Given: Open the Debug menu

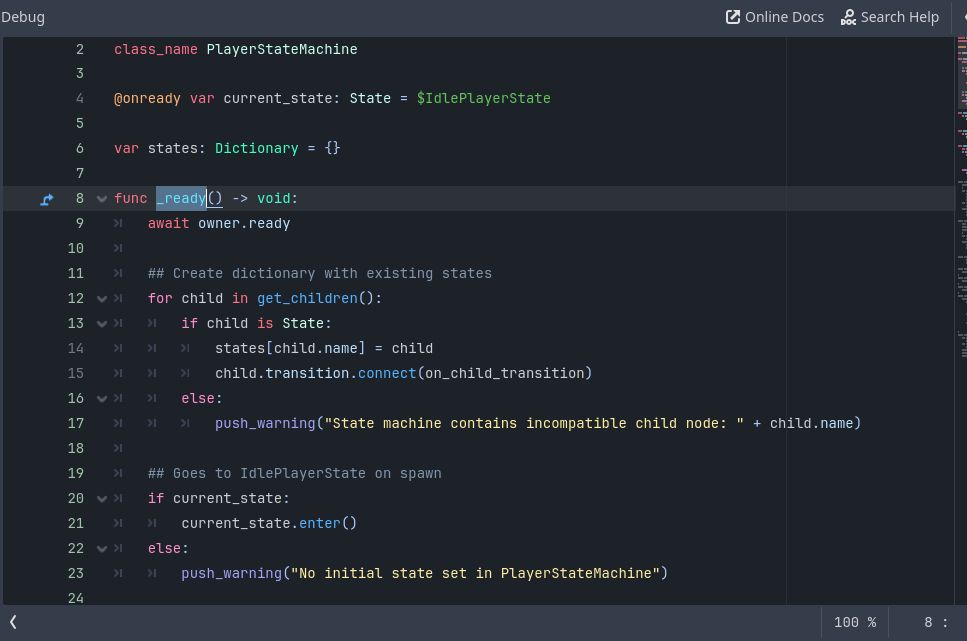Looking at the screenshot, I should pyautogui.click(x=22, y=17).
